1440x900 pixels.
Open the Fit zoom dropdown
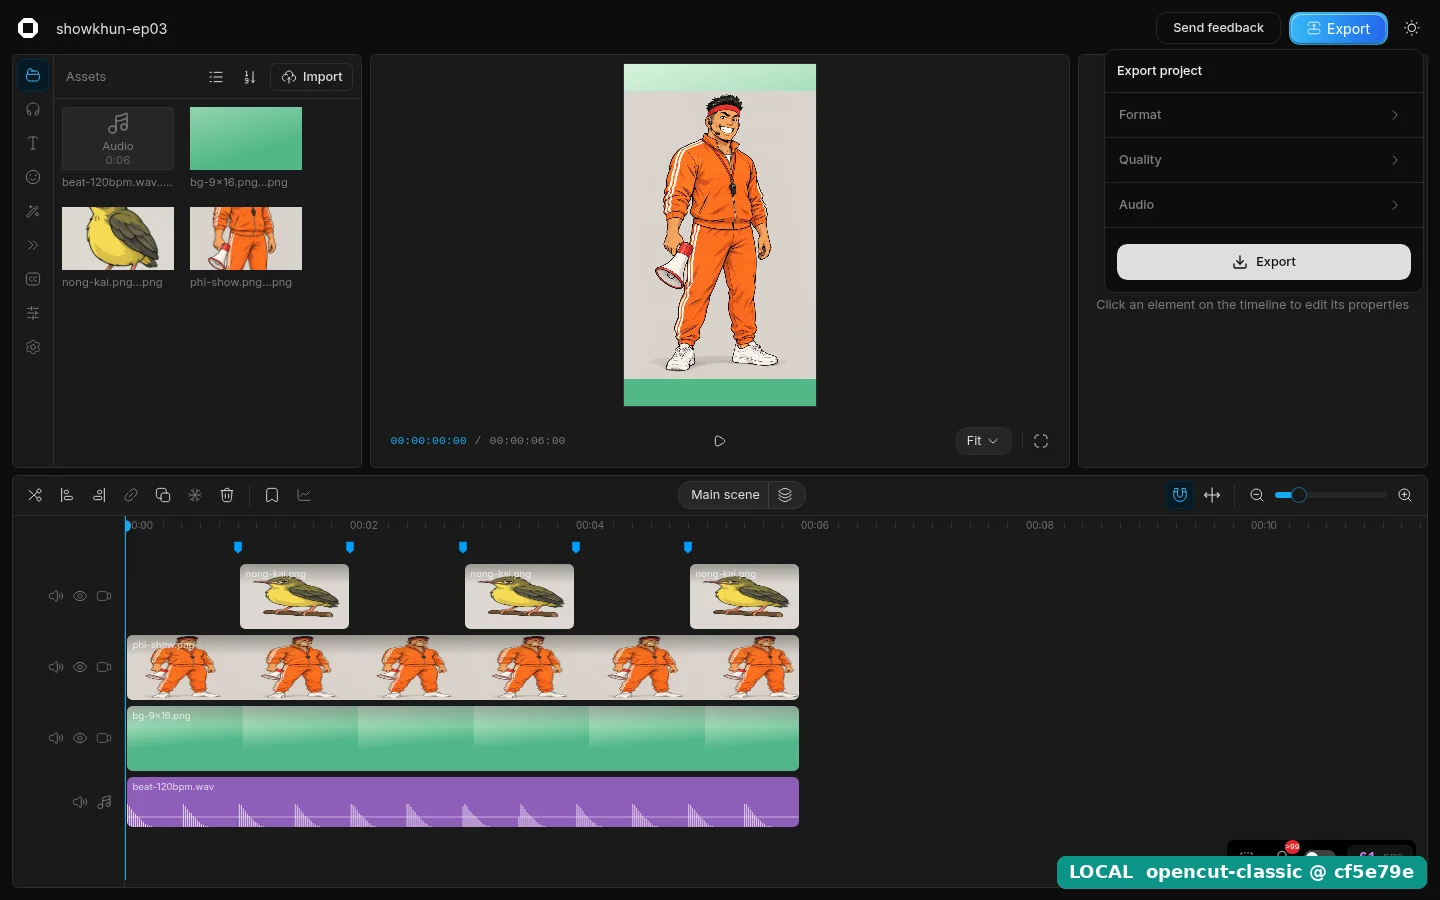click(x=983, y=441)
